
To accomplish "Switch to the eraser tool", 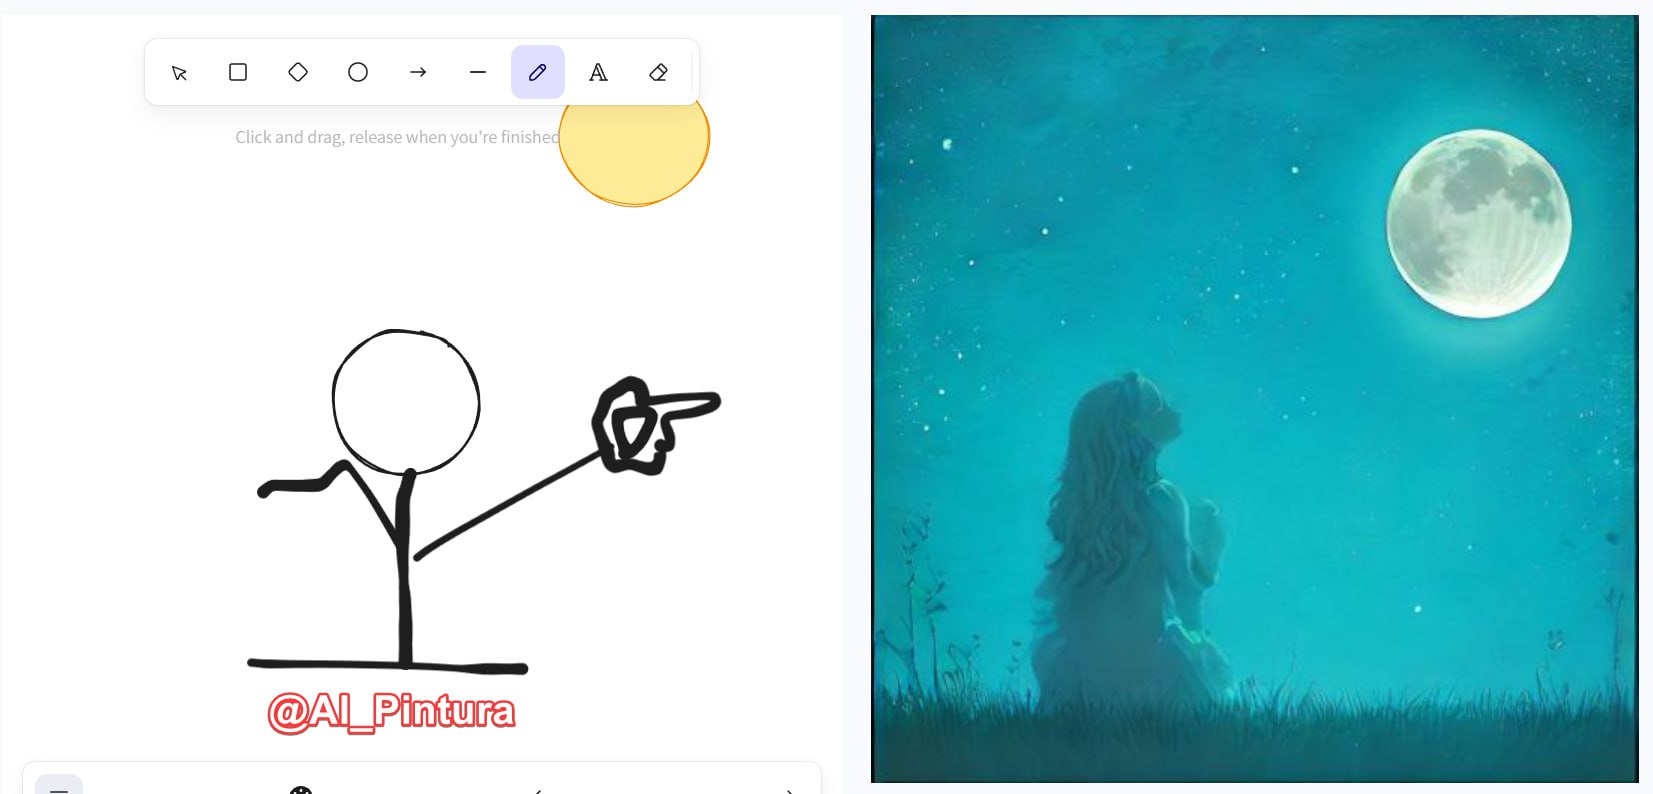I will pyautogui.click(x=658, y=72).
